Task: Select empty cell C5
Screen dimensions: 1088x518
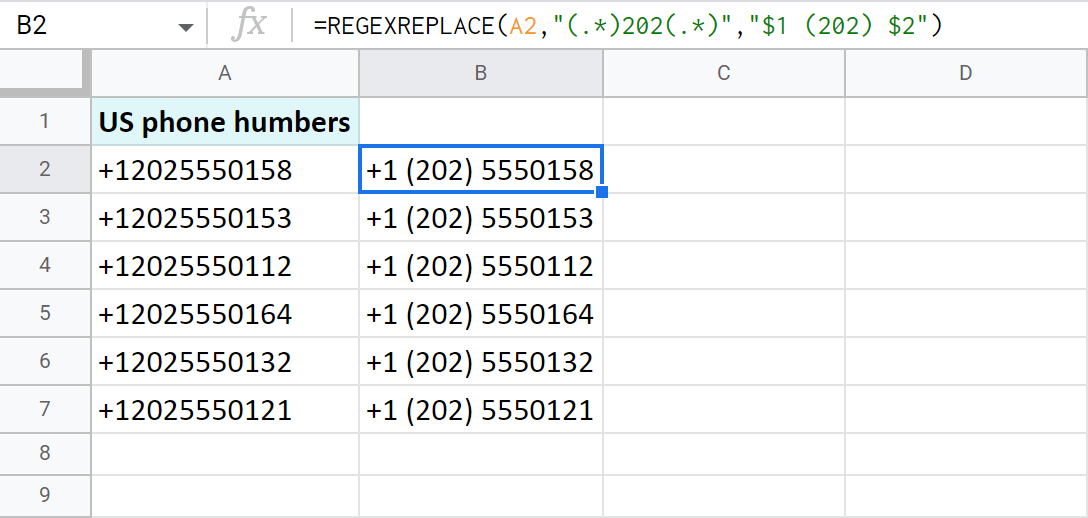Action: tap(724, 313)
